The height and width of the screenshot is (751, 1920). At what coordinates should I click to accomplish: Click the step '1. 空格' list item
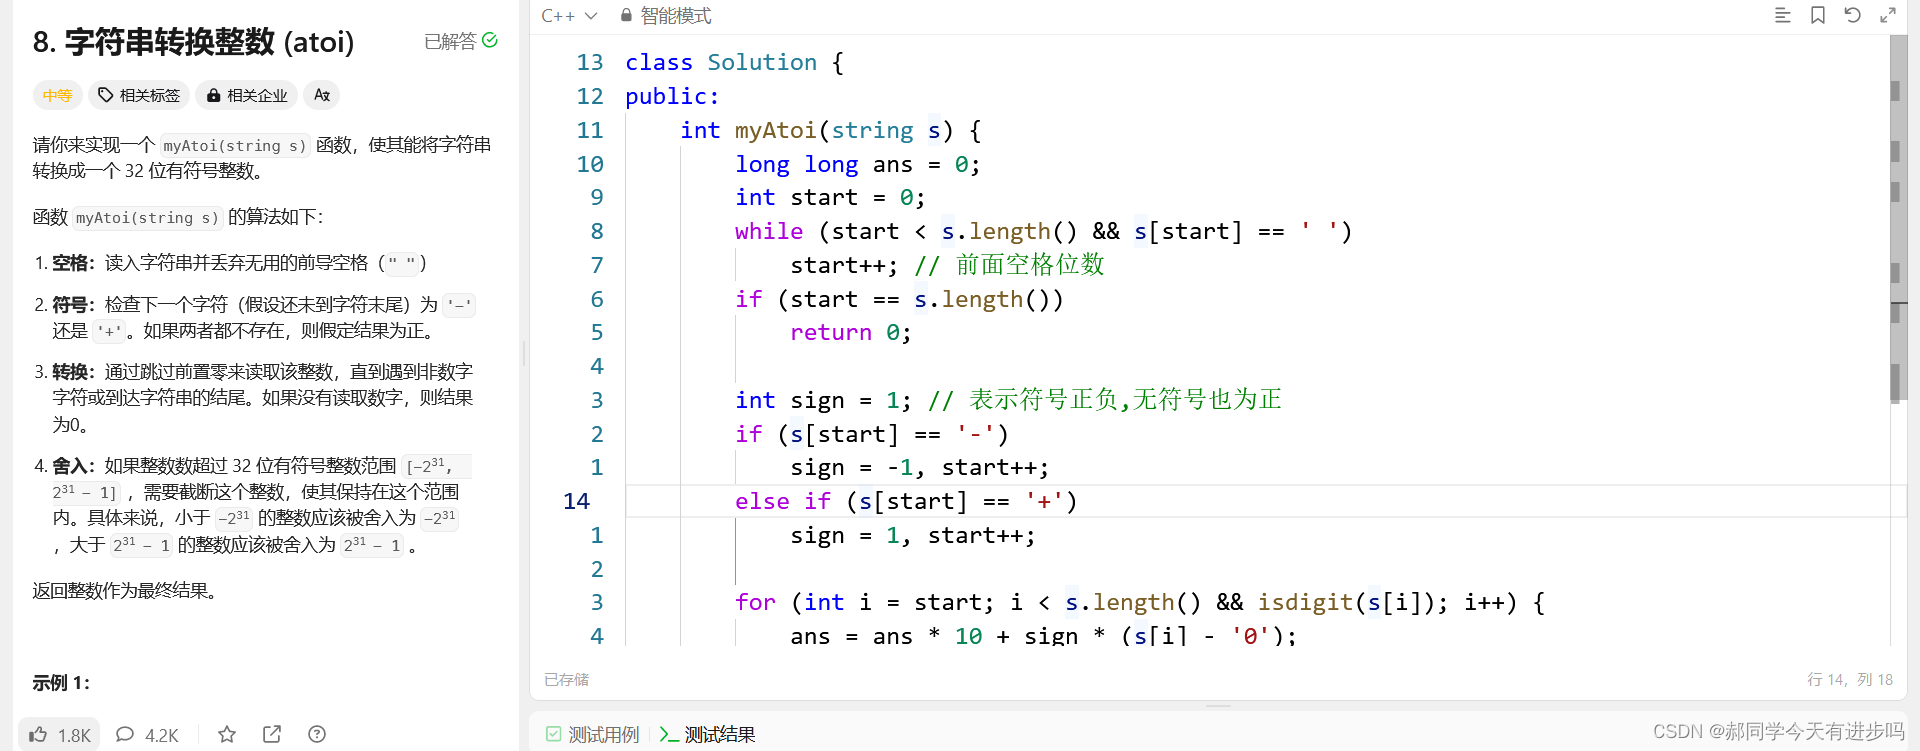pos(231,263)
